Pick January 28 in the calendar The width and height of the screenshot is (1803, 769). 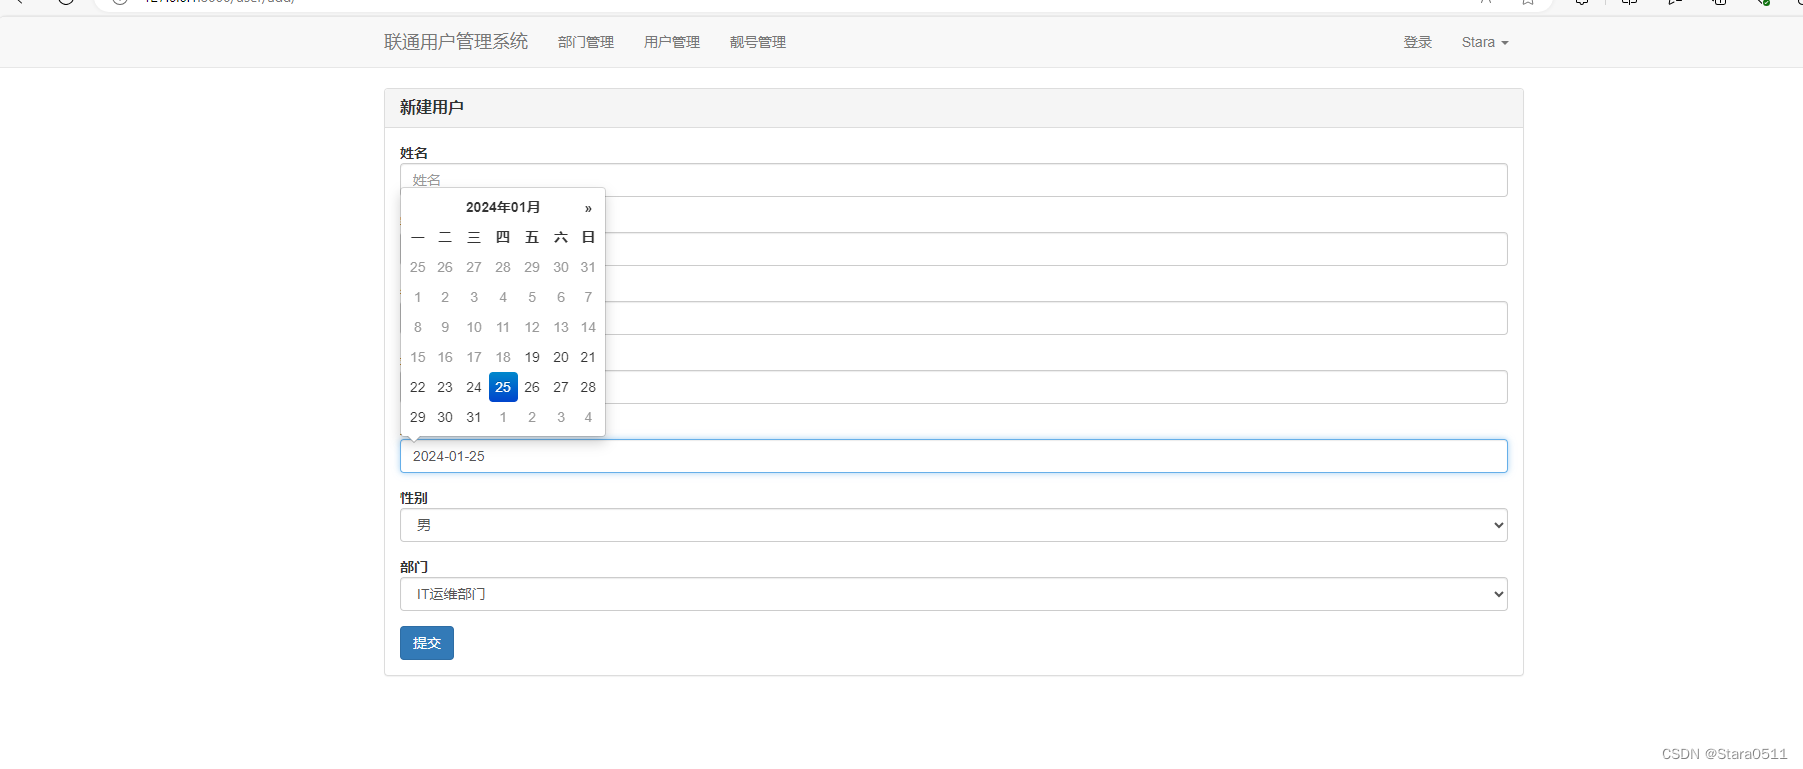(x=588, y=387)
